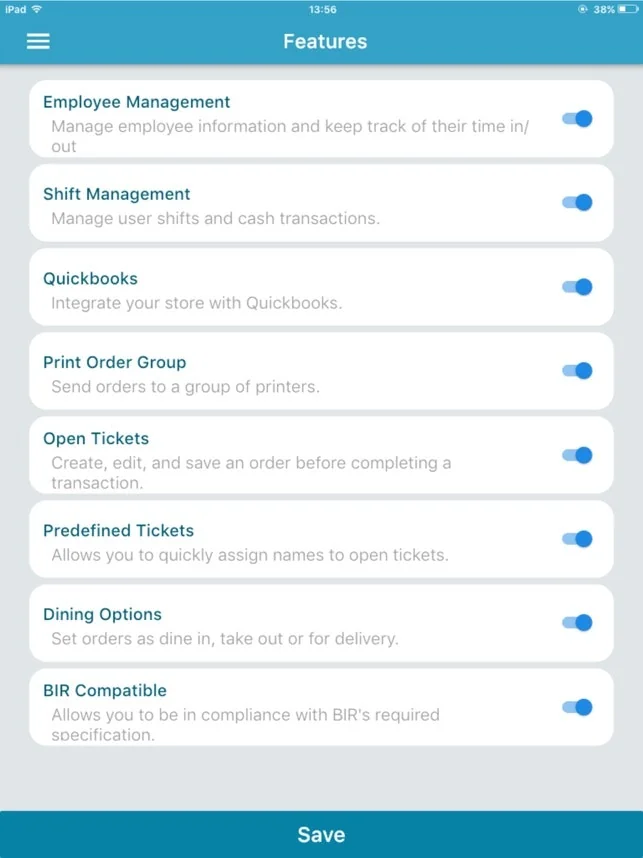Image resolution: width=643 pixels, height=858 pixels.
Task: Switch off Predefined Tickets
Action: pos(578,539)
